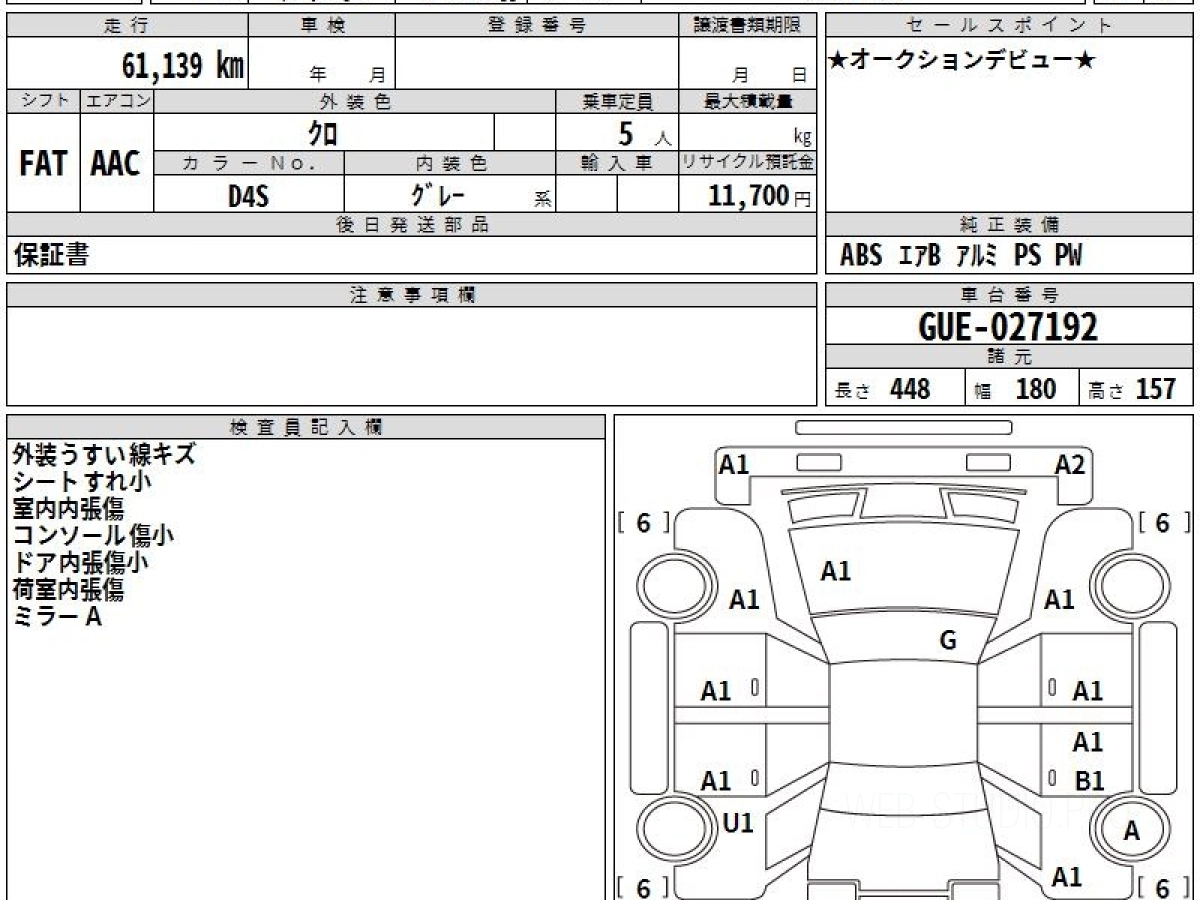Select the 保証書 entry under later-shipped parts

tap(51, 256)
